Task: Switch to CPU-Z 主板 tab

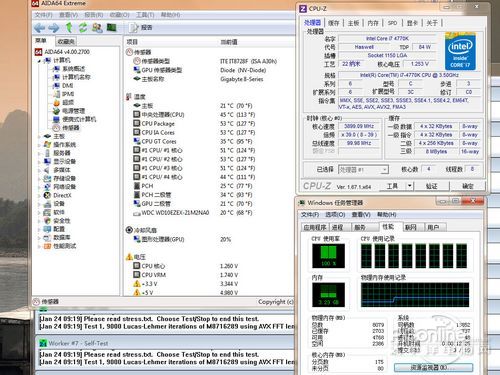Action: [x=353, y=23]
